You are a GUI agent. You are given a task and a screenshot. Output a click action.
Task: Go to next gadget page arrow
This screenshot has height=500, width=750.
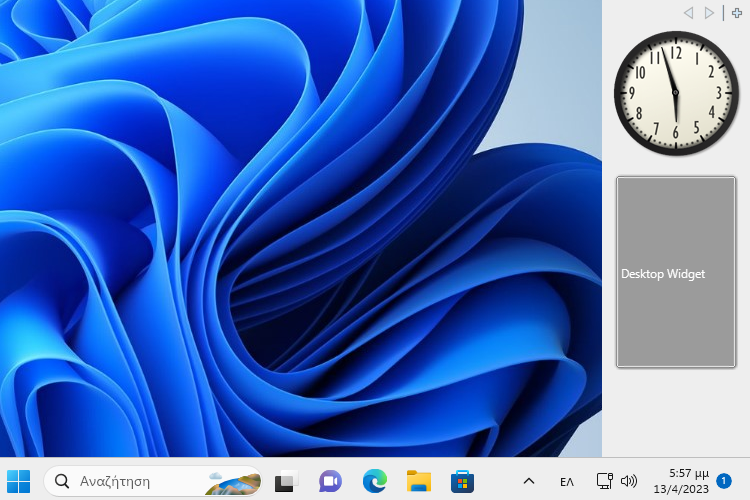click(709, 13)
